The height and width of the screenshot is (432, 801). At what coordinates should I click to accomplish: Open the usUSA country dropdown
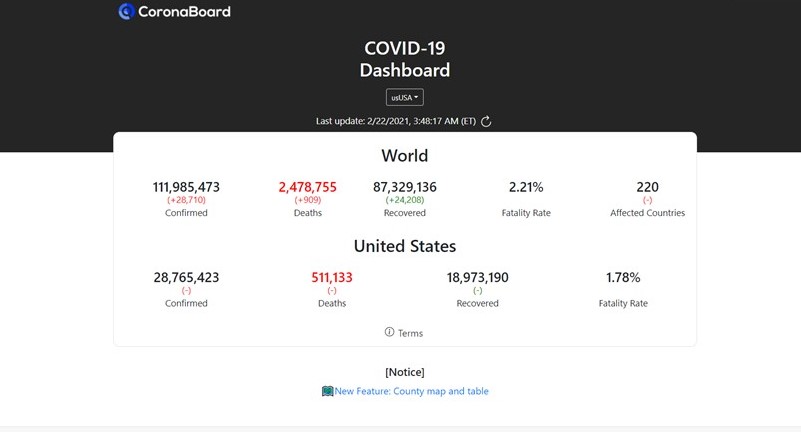405,97
